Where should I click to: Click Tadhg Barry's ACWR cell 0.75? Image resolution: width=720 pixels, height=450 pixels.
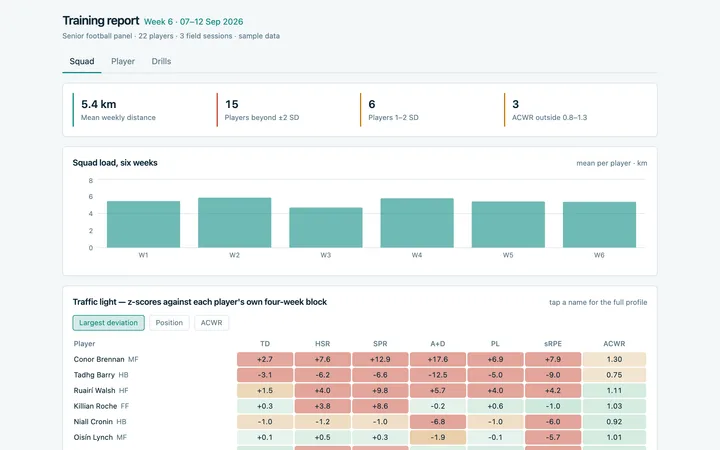(x=614, y=375)
